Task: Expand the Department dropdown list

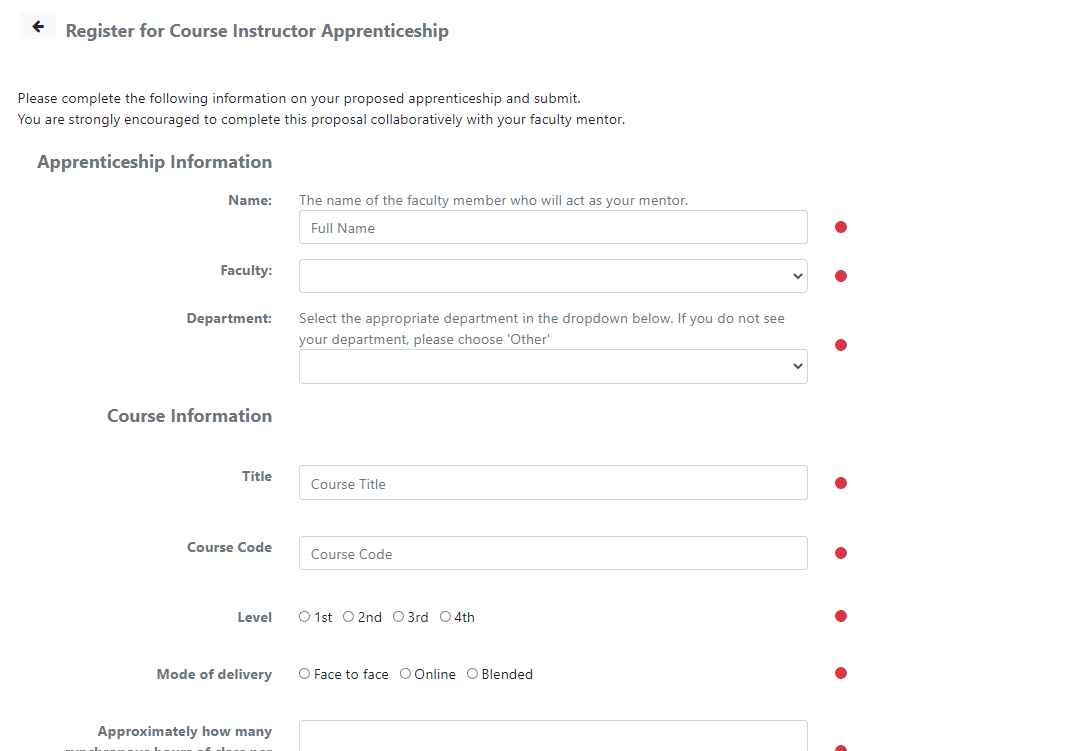Action: 553,367
